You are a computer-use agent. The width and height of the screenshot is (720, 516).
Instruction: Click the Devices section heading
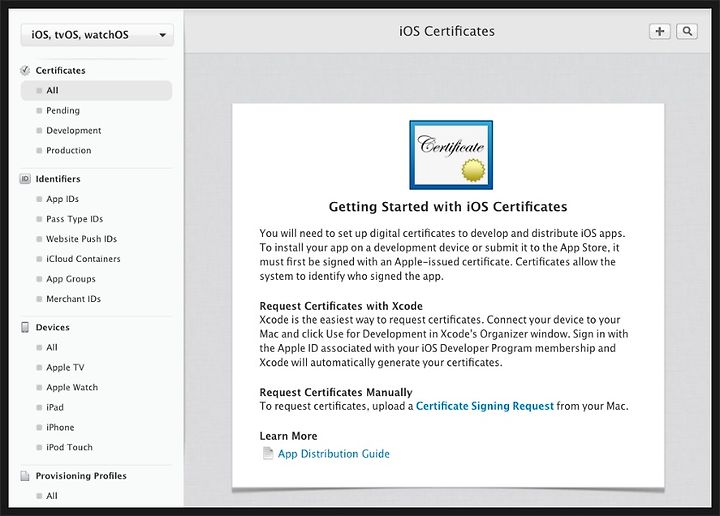52,327
